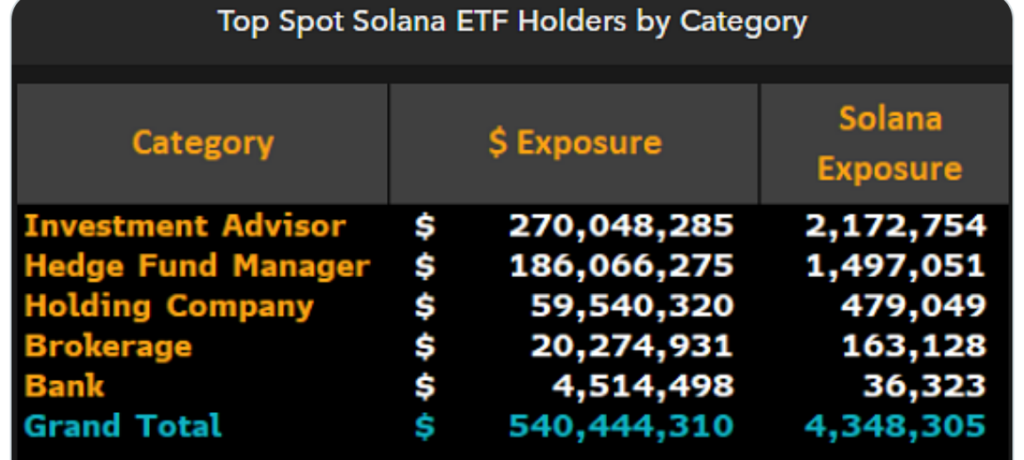
Task: Select the Solana Exposure column header
Action: click(x=889, y=143)
